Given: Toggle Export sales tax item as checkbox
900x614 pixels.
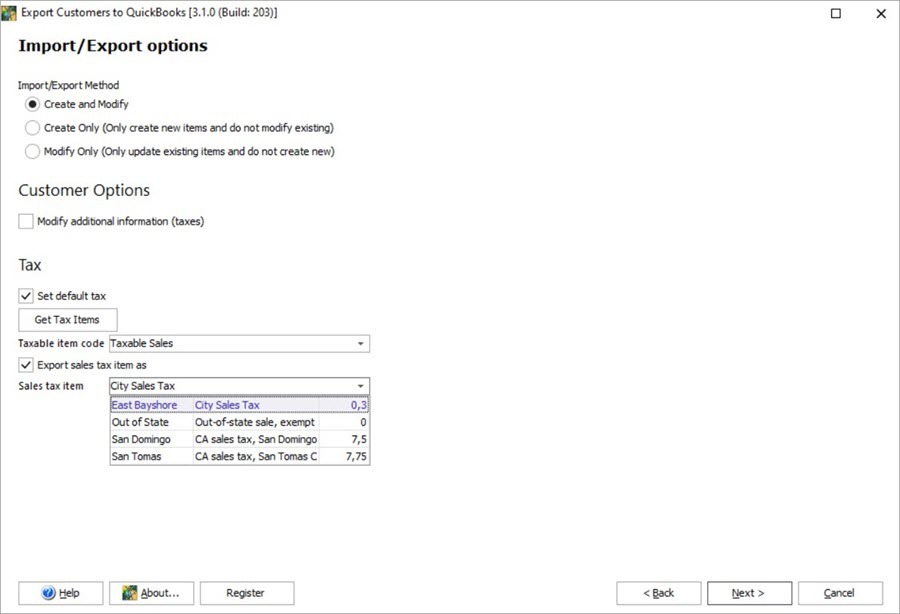Looking at the screenshot, I should [26, 365].
